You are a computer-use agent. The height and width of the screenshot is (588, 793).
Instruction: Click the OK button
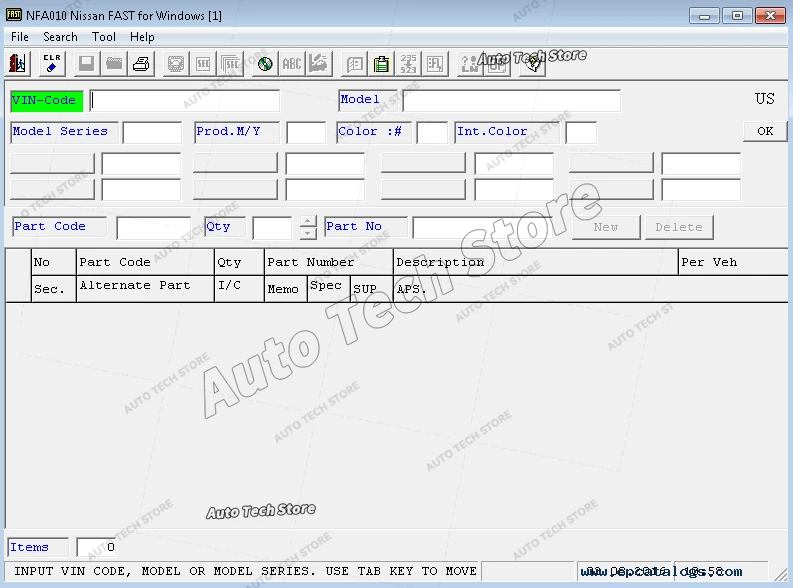[765, 131]
